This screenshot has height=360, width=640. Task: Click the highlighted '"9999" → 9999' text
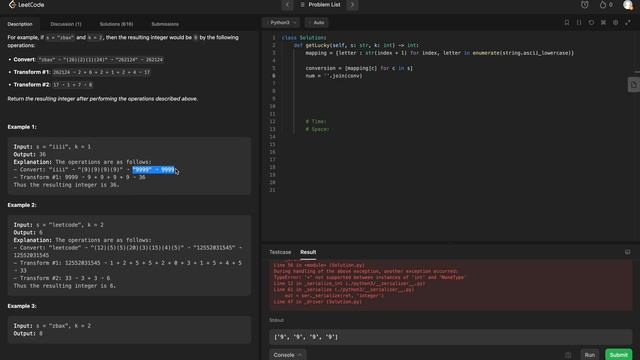[153, 170]
